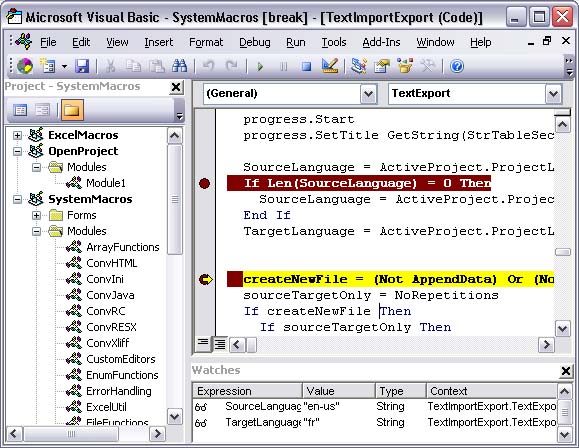Toggle Design Mode icon

pyautogui.click(x=329, y=66)
